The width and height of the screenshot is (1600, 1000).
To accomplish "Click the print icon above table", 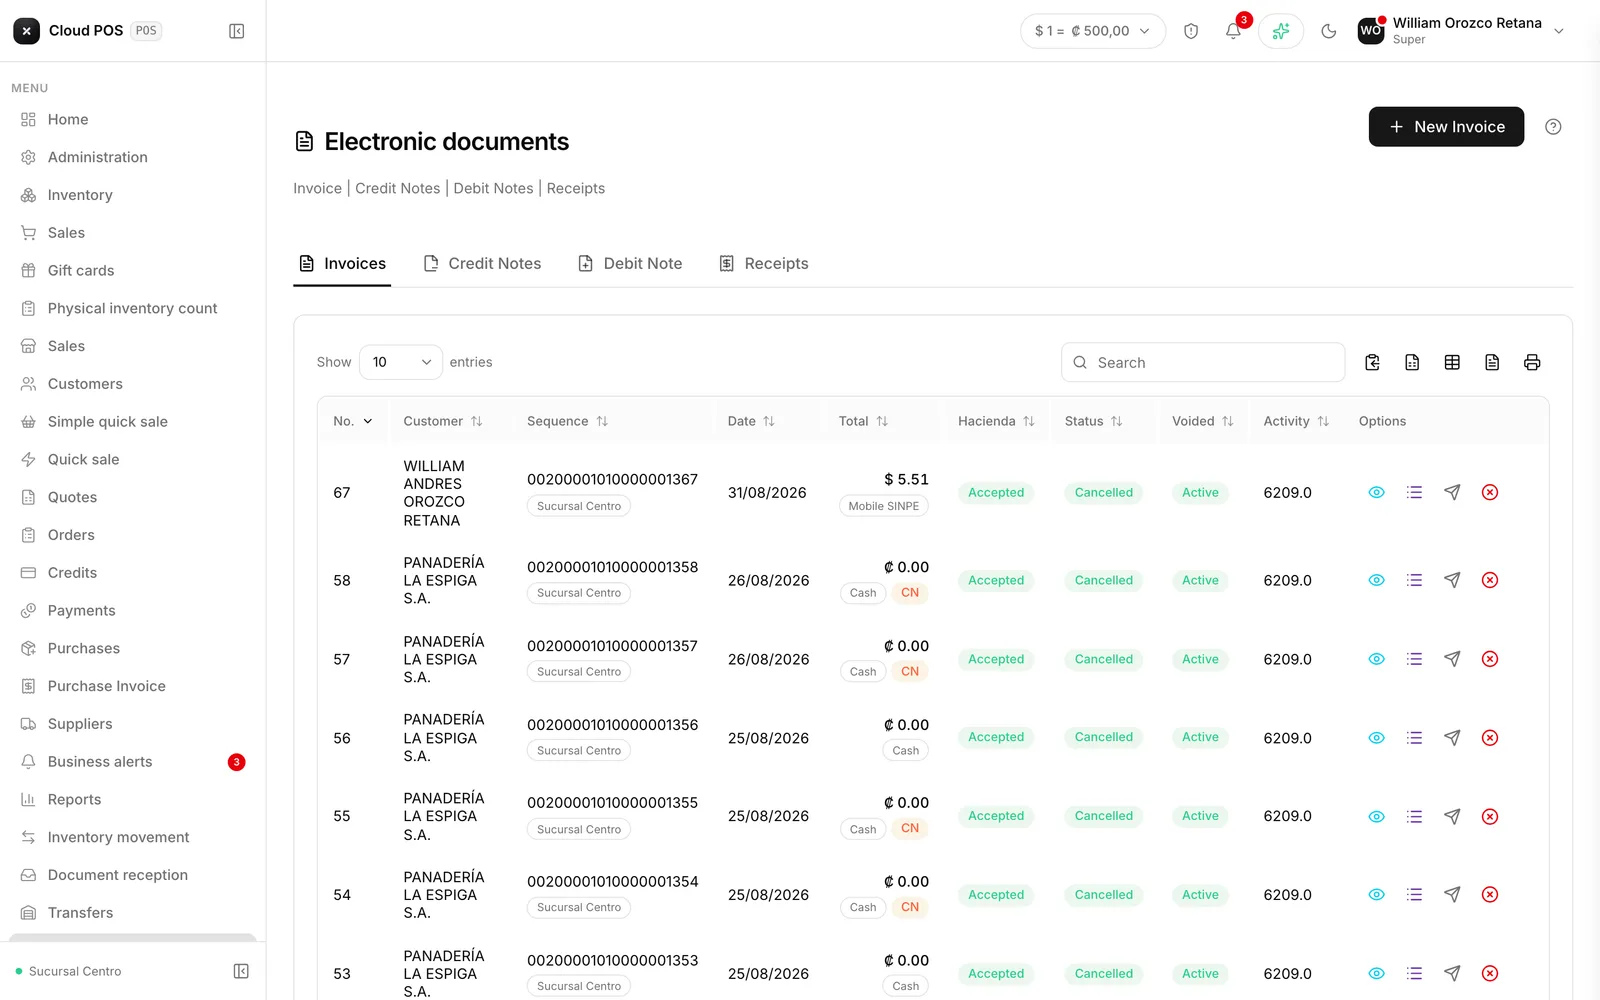I will (1532, 362).
